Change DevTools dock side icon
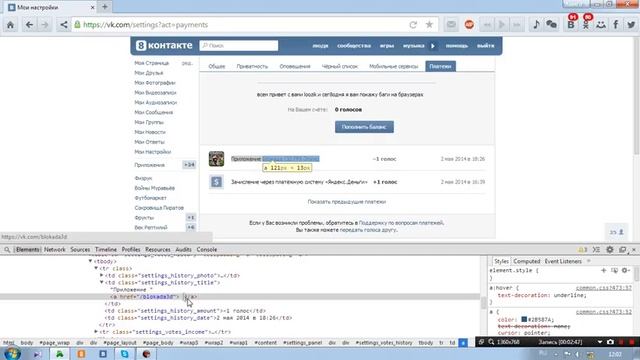640x360 pixels. 622,249
